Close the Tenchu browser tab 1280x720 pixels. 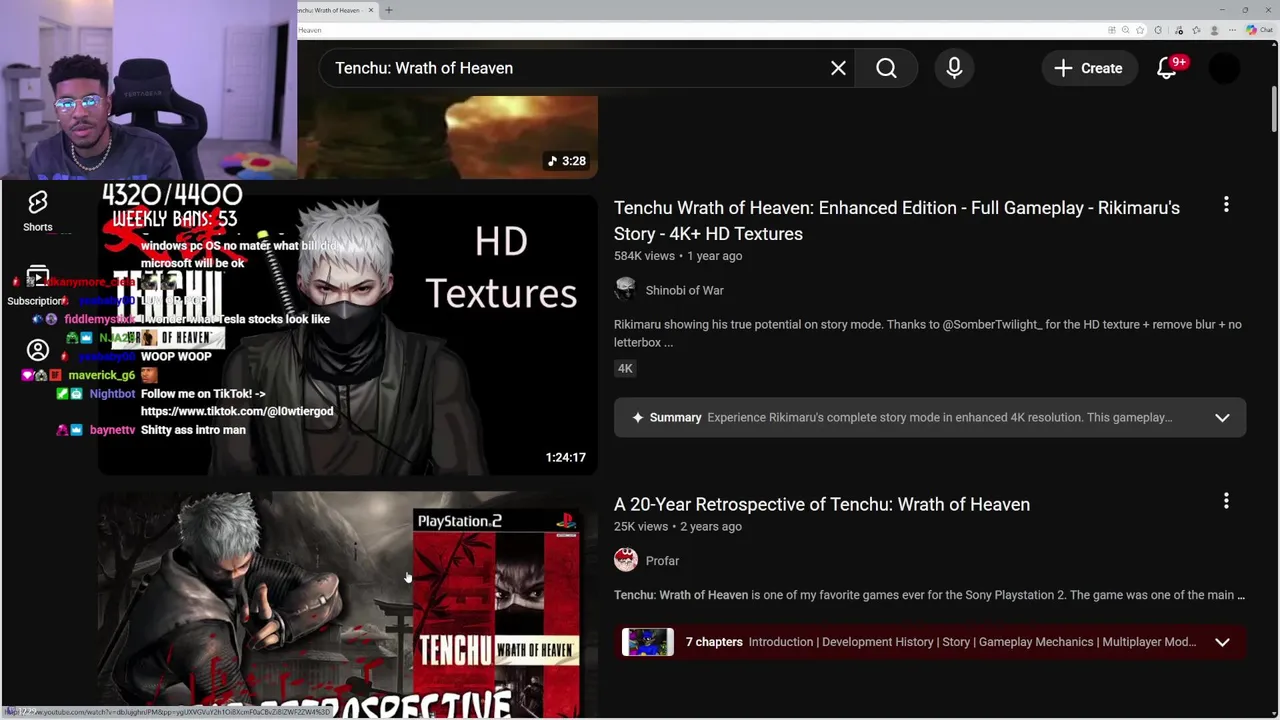tap(370, 10)
